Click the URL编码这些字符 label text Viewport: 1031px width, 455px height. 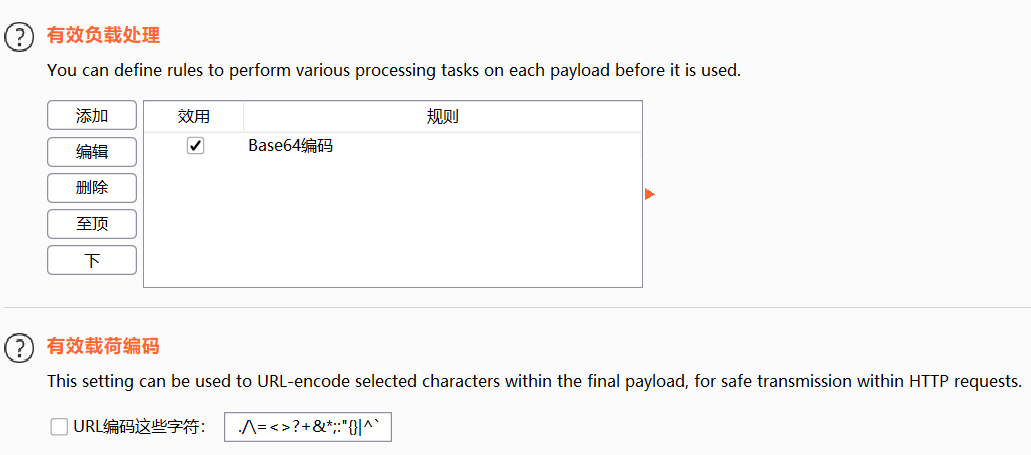coord(139,428)
